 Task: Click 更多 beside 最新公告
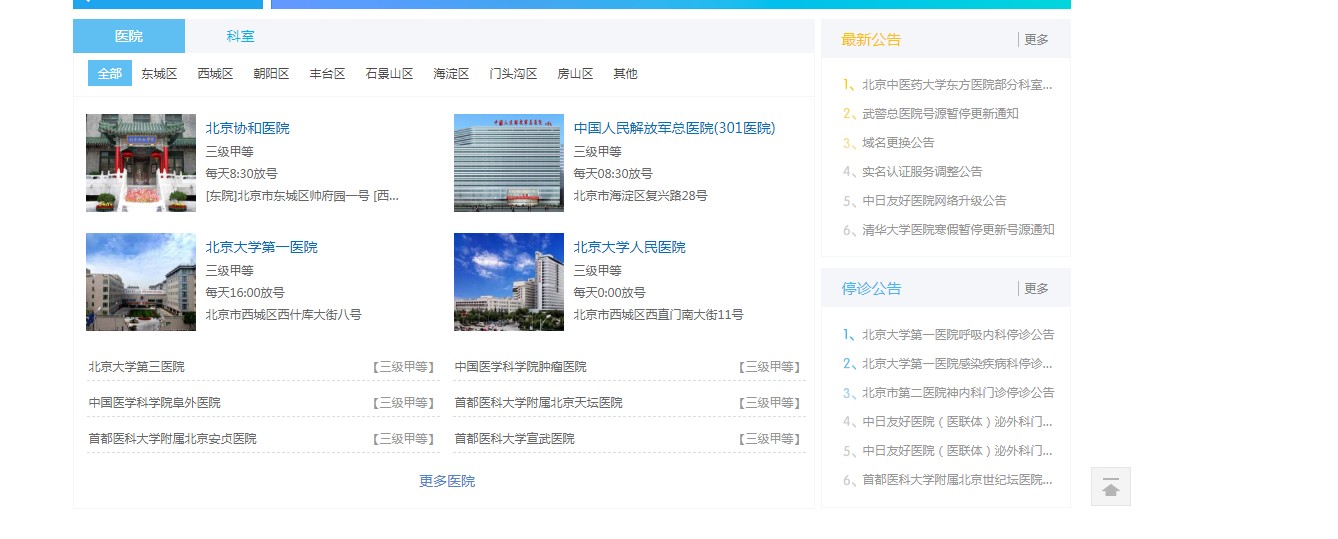[1036, 39]
